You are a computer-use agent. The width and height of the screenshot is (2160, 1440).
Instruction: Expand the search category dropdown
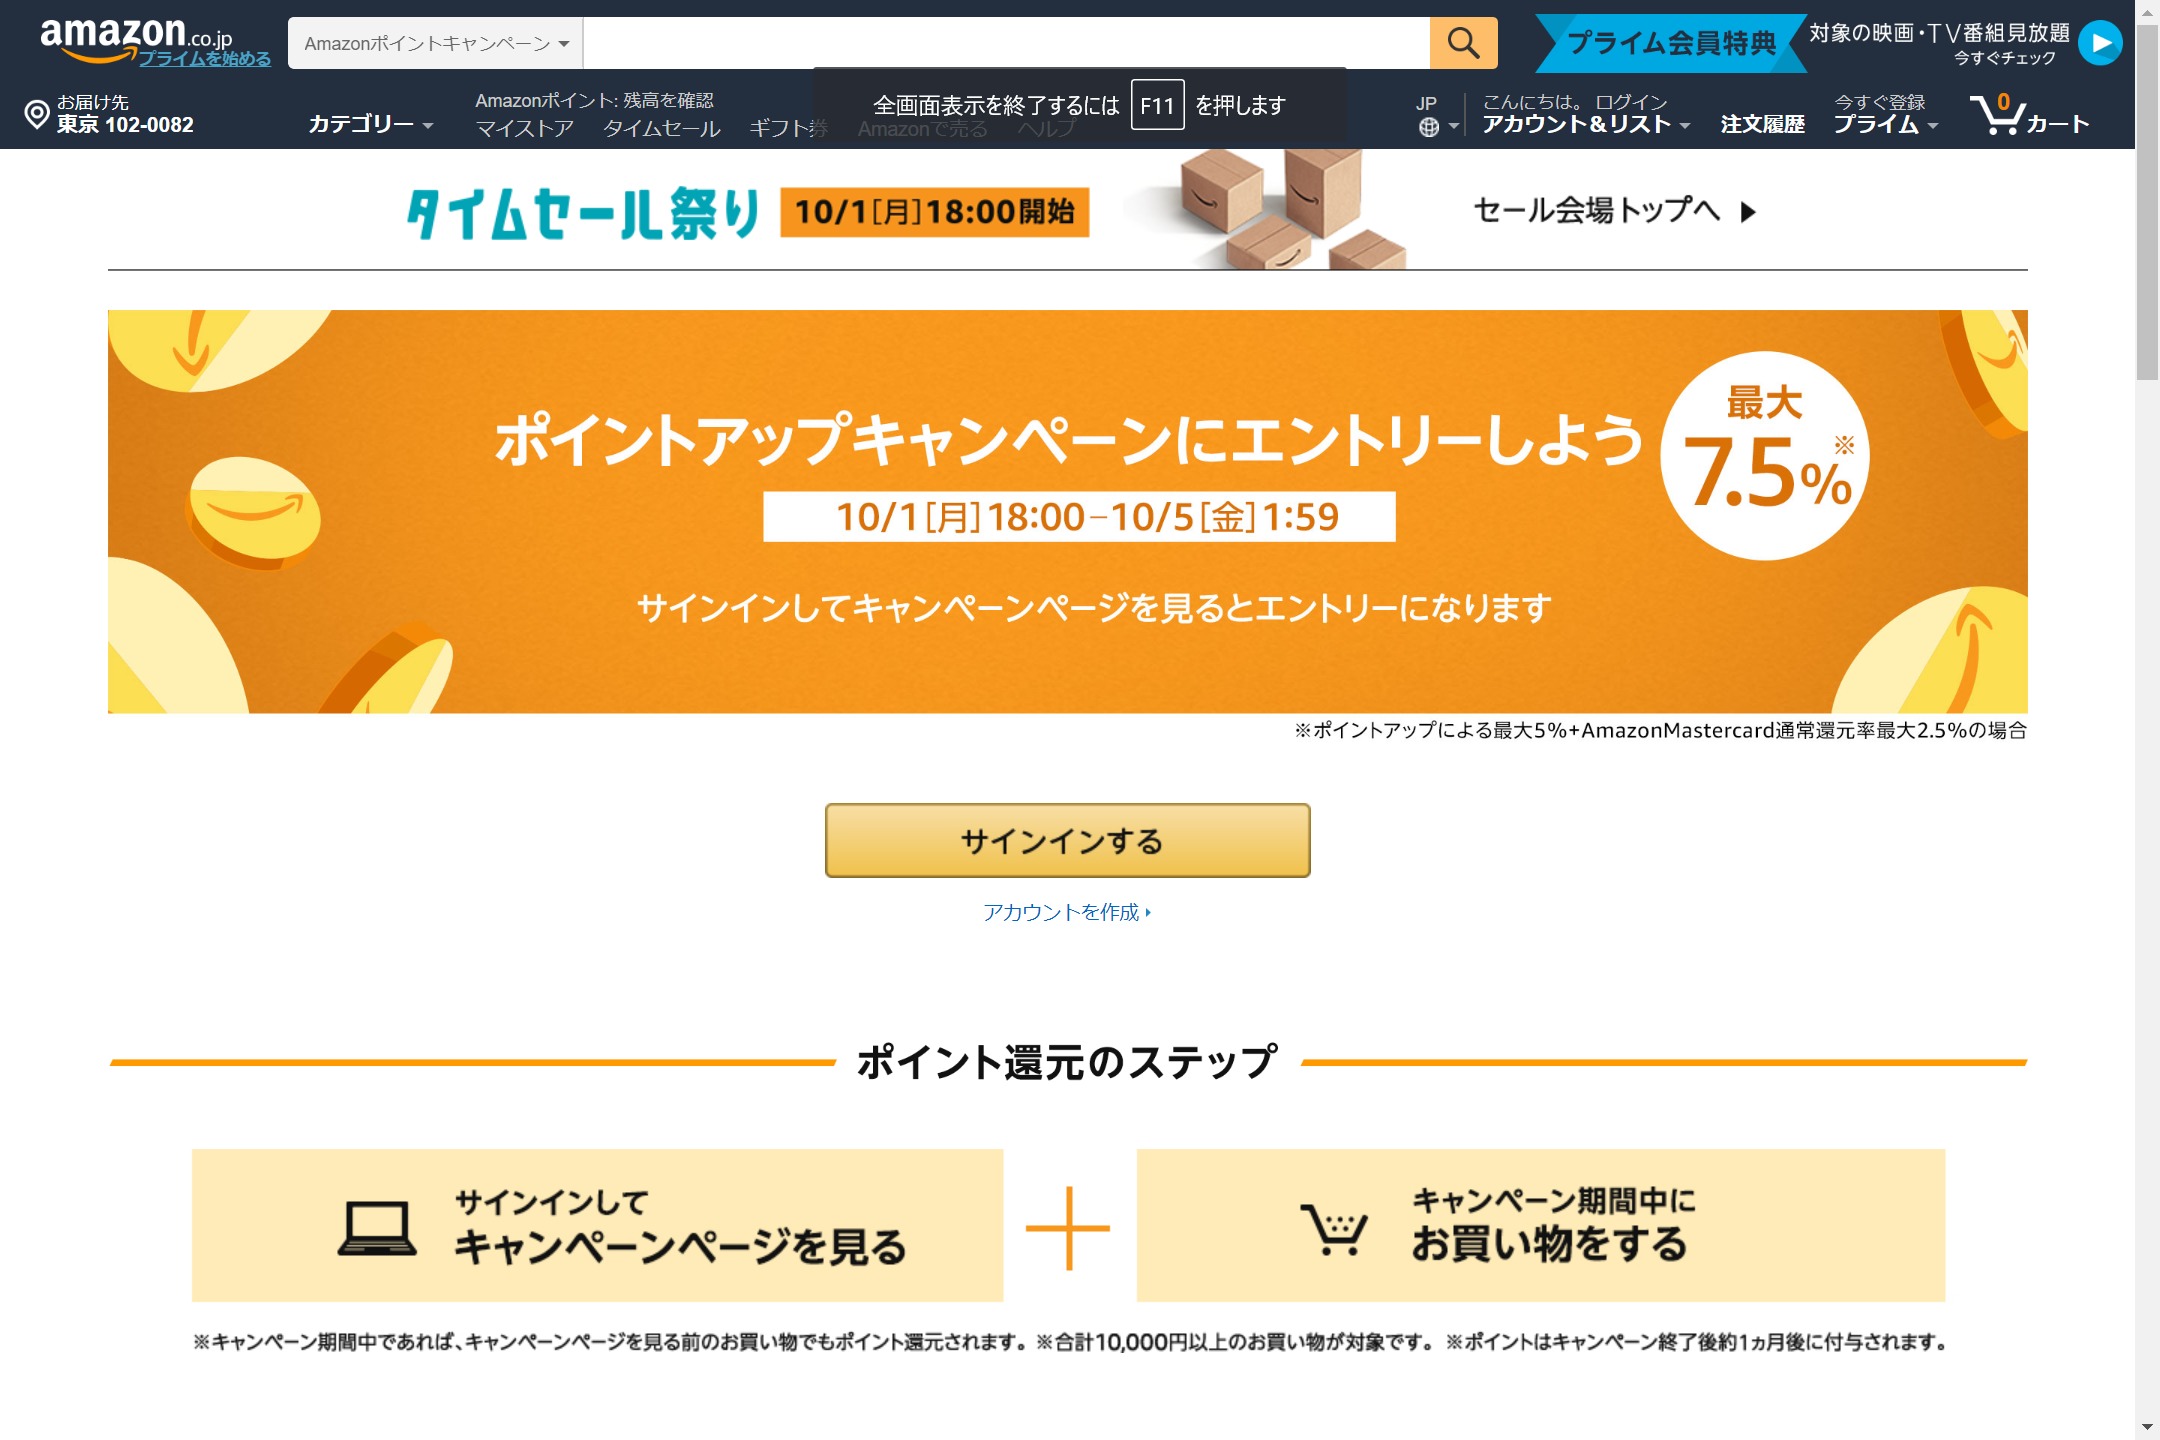436,43
